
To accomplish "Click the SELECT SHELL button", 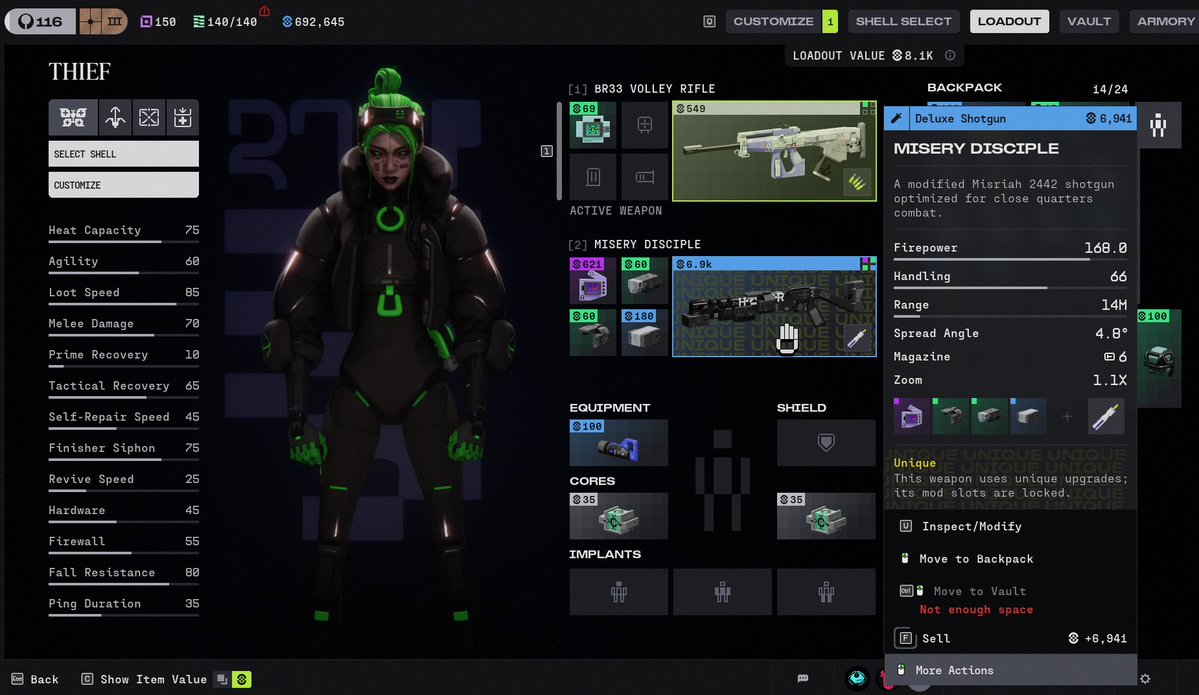I will 124,154.
